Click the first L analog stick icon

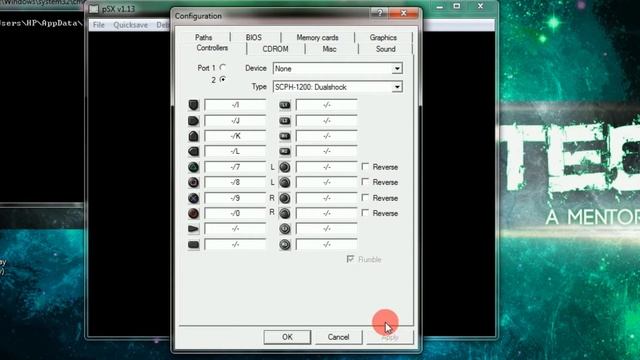tap(285, 167)
